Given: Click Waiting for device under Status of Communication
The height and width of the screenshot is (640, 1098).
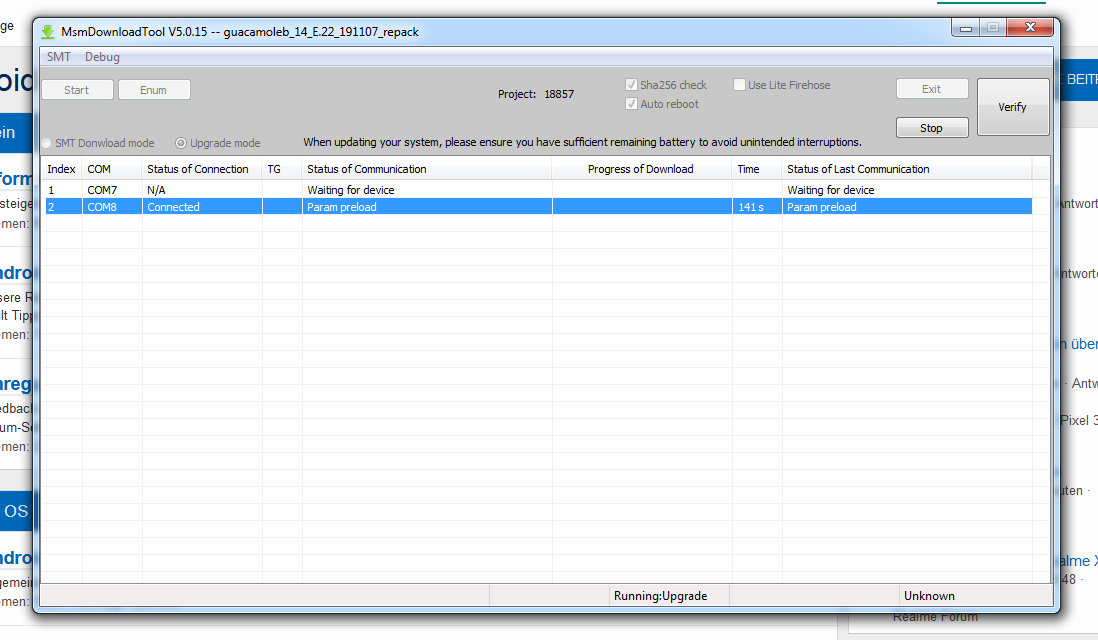Looking at the screenshot, I should coord(426,190).
